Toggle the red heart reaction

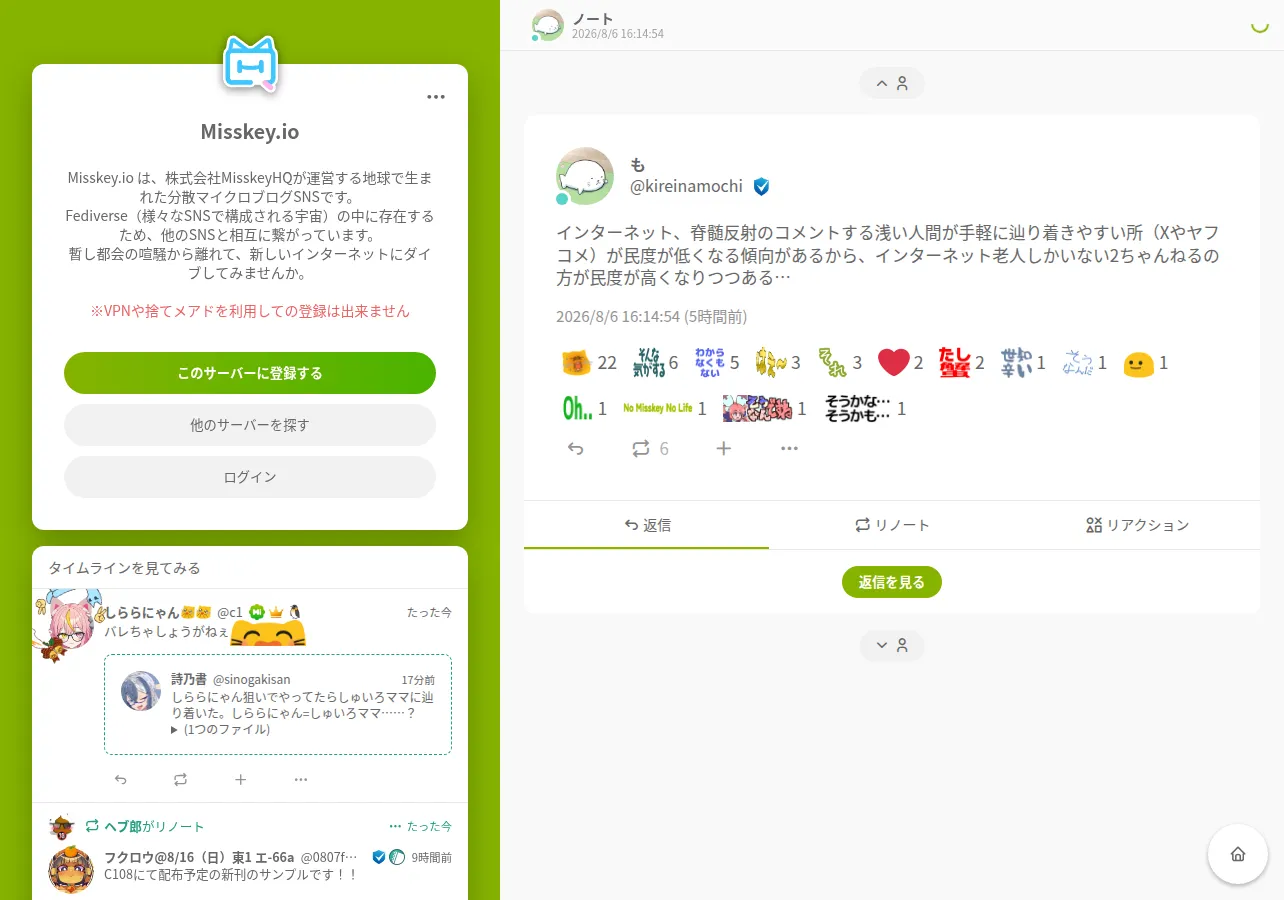click(x=900, y=363)
